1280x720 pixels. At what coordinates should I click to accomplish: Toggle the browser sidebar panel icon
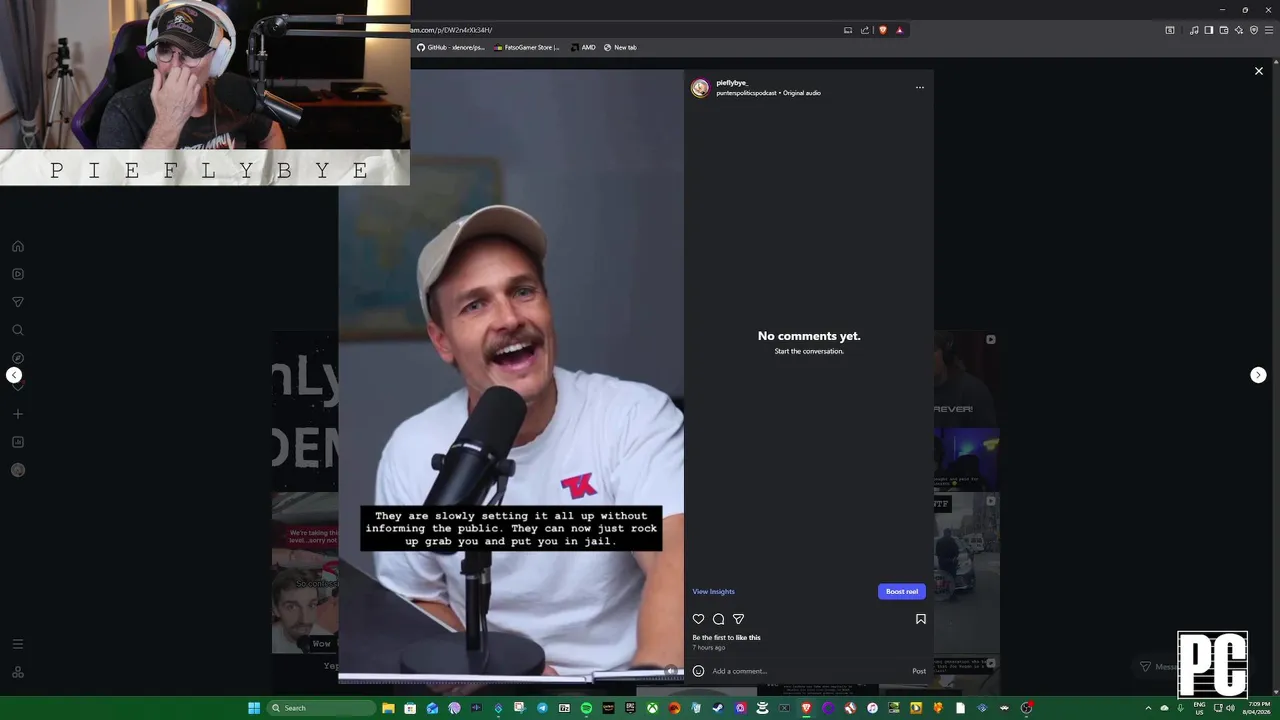click(x=1208, y=30)
